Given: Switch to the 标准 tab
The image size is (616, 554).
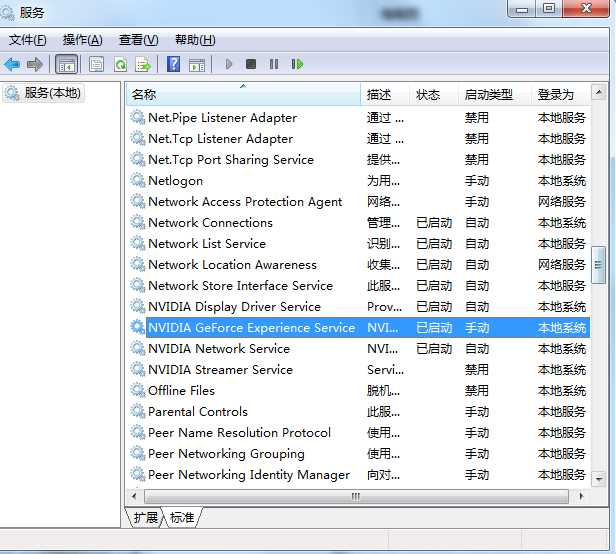Looking at the screenshot, I should click(x=182, y=517).
